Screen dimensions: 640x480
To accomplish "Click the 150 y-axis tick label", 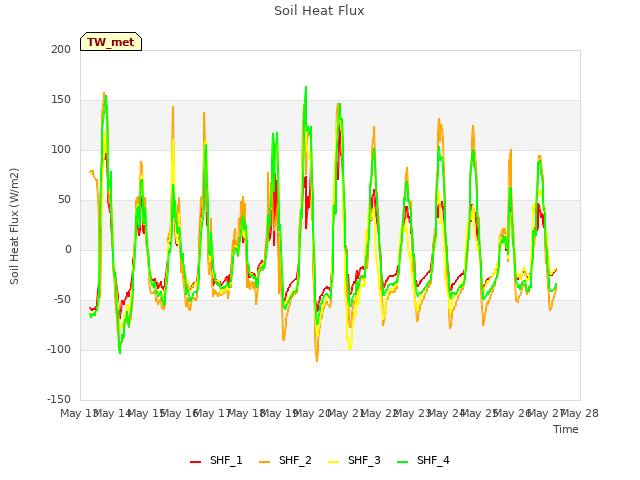I will coord(61,100).
